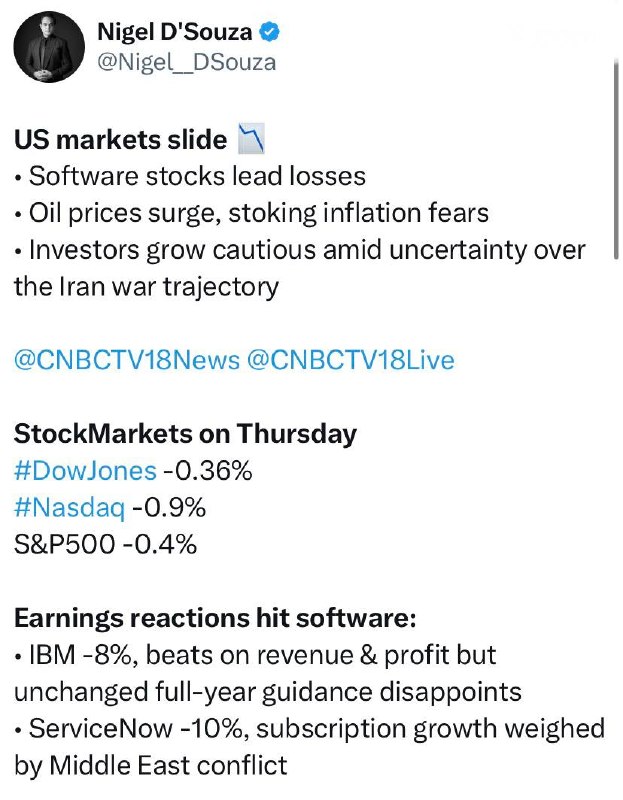Click the -0.9% Nasdaq change value
The width and height of the screenshot is (623, 800).
pyautogui.click(x=169, y=508)
